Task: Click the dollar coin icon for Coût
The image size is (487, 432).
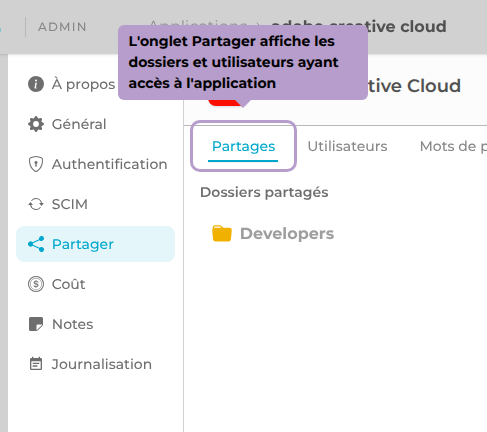Action: click(x=36, y=284)
